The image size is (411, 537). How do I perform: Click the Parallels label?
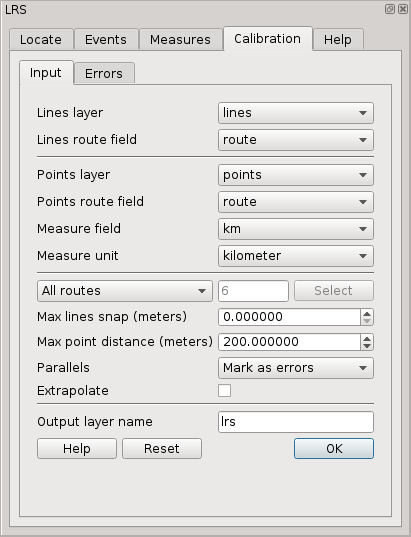(x=63, y=368)
